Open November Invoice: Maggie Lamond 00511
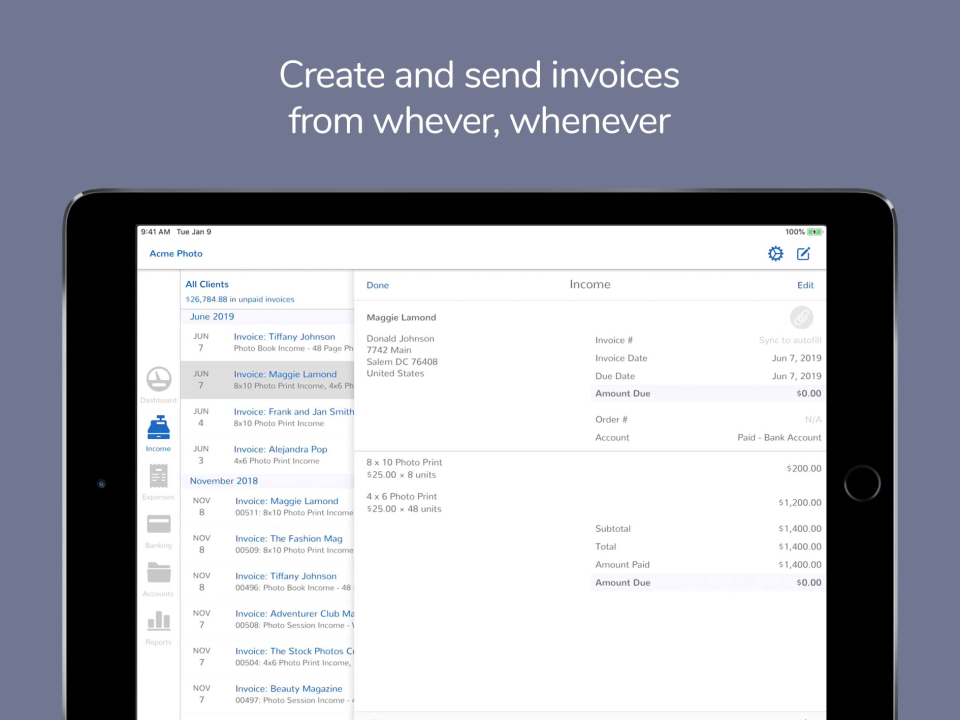 (268, 506)
